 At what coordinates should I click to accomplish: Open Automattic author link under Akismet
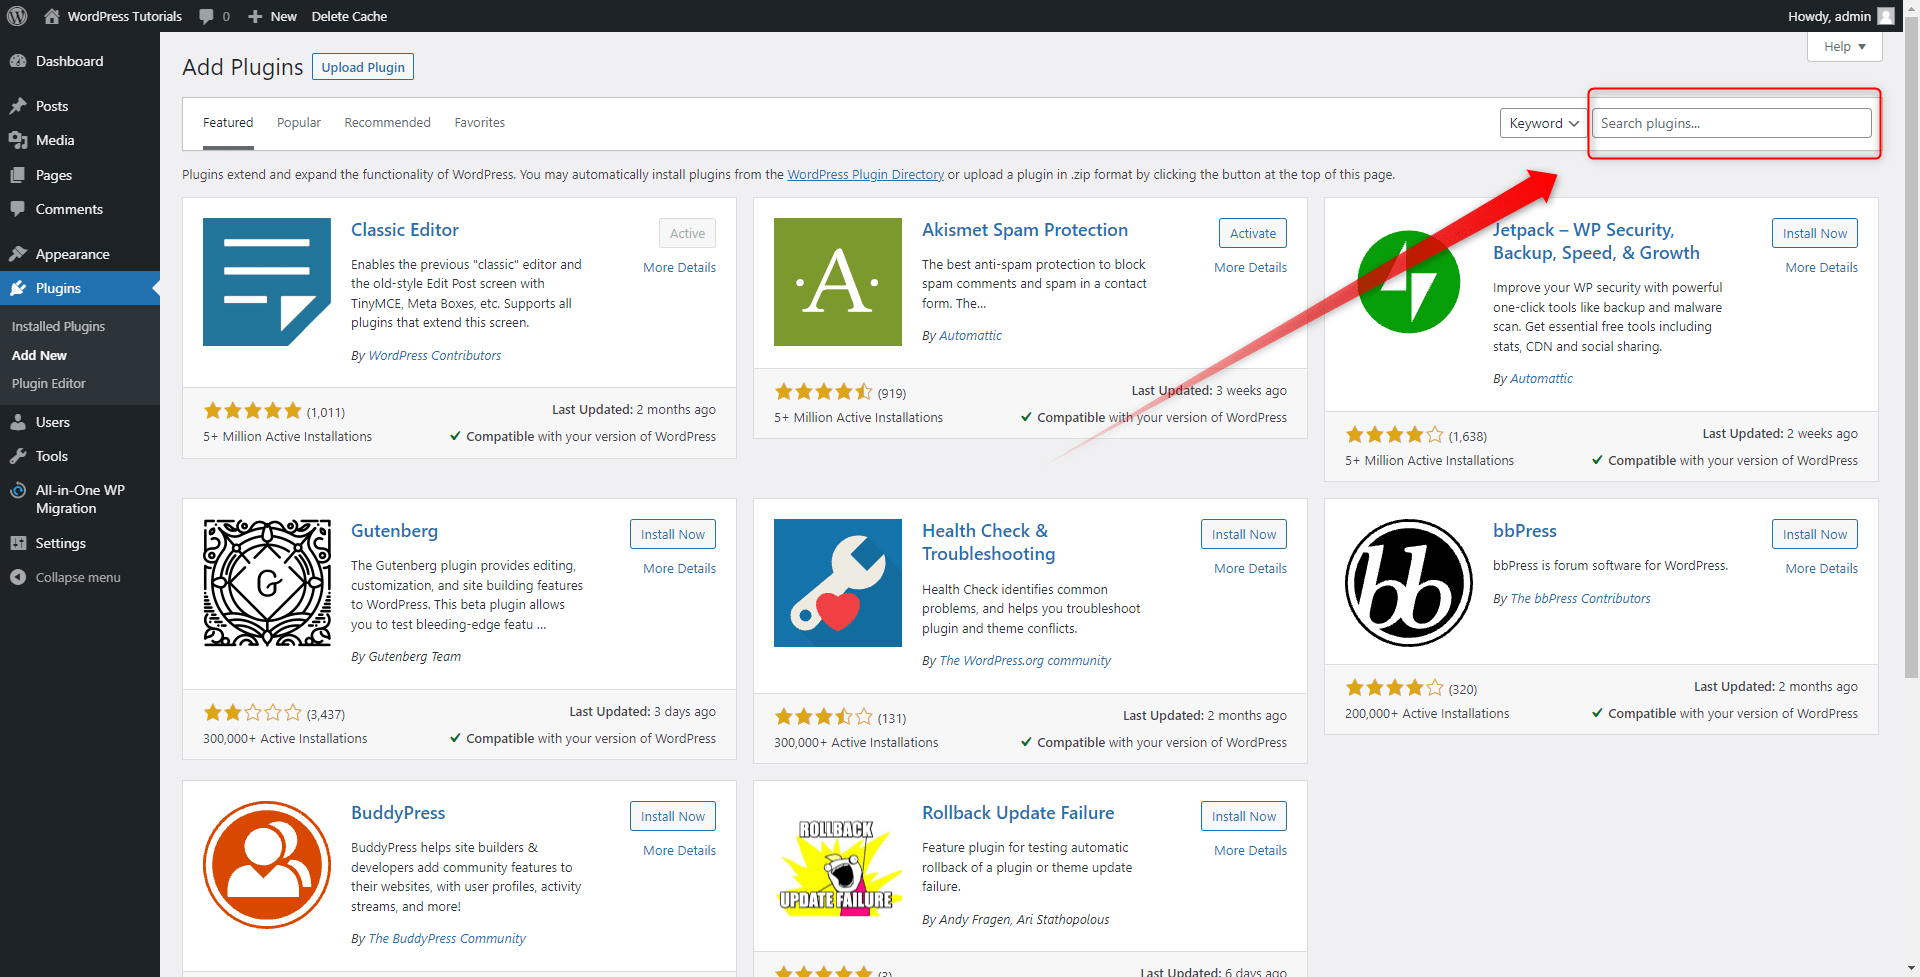coord(970,335)
